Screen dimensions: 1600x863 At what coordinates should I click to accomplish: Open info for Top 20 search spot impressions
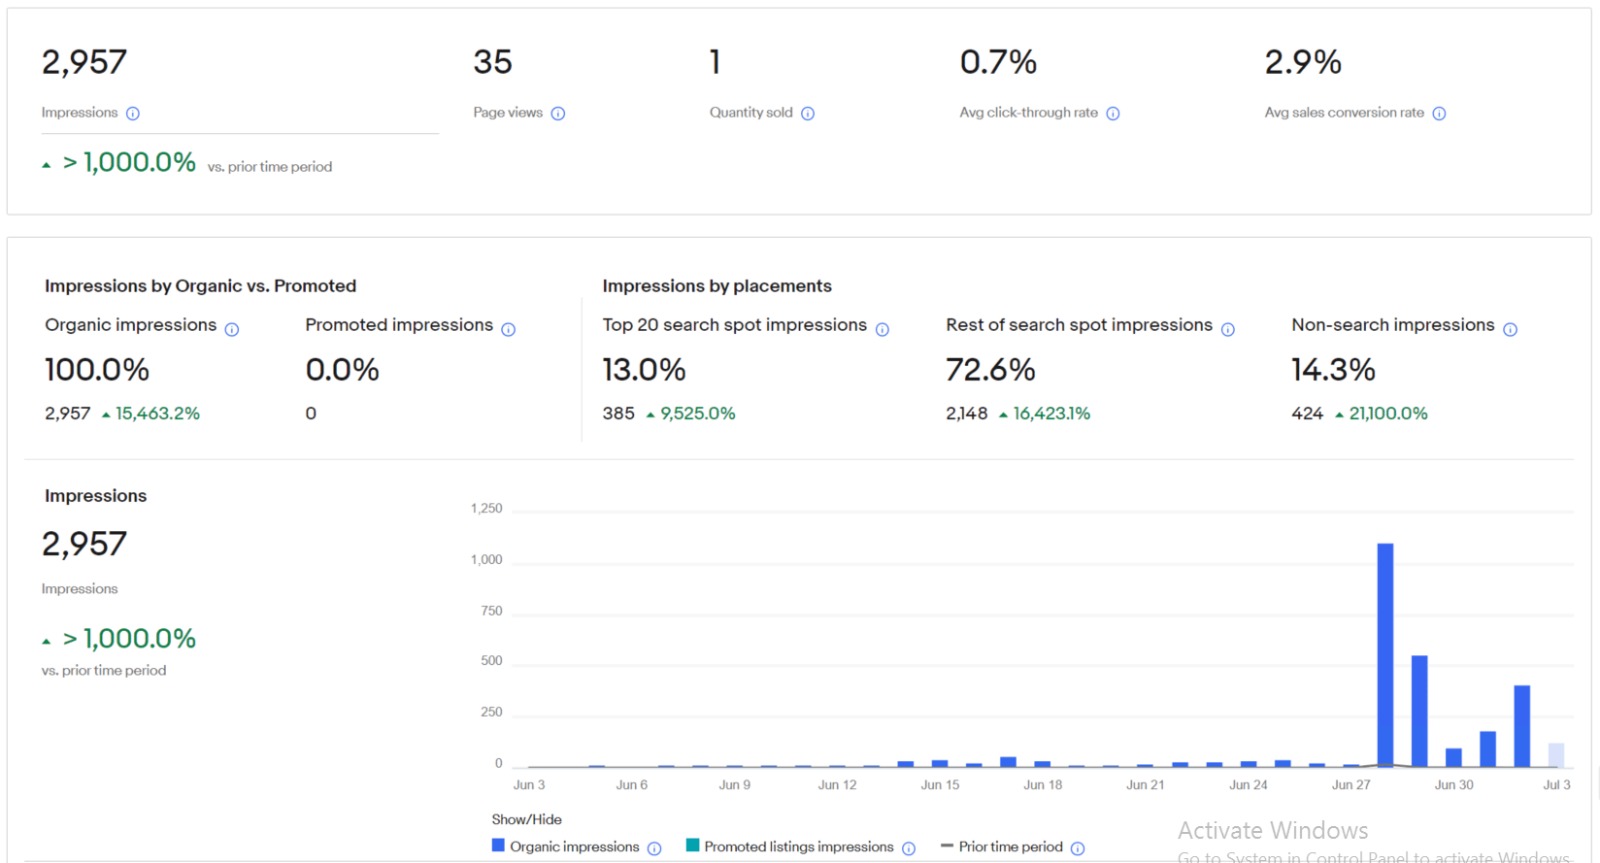[882, 329]
